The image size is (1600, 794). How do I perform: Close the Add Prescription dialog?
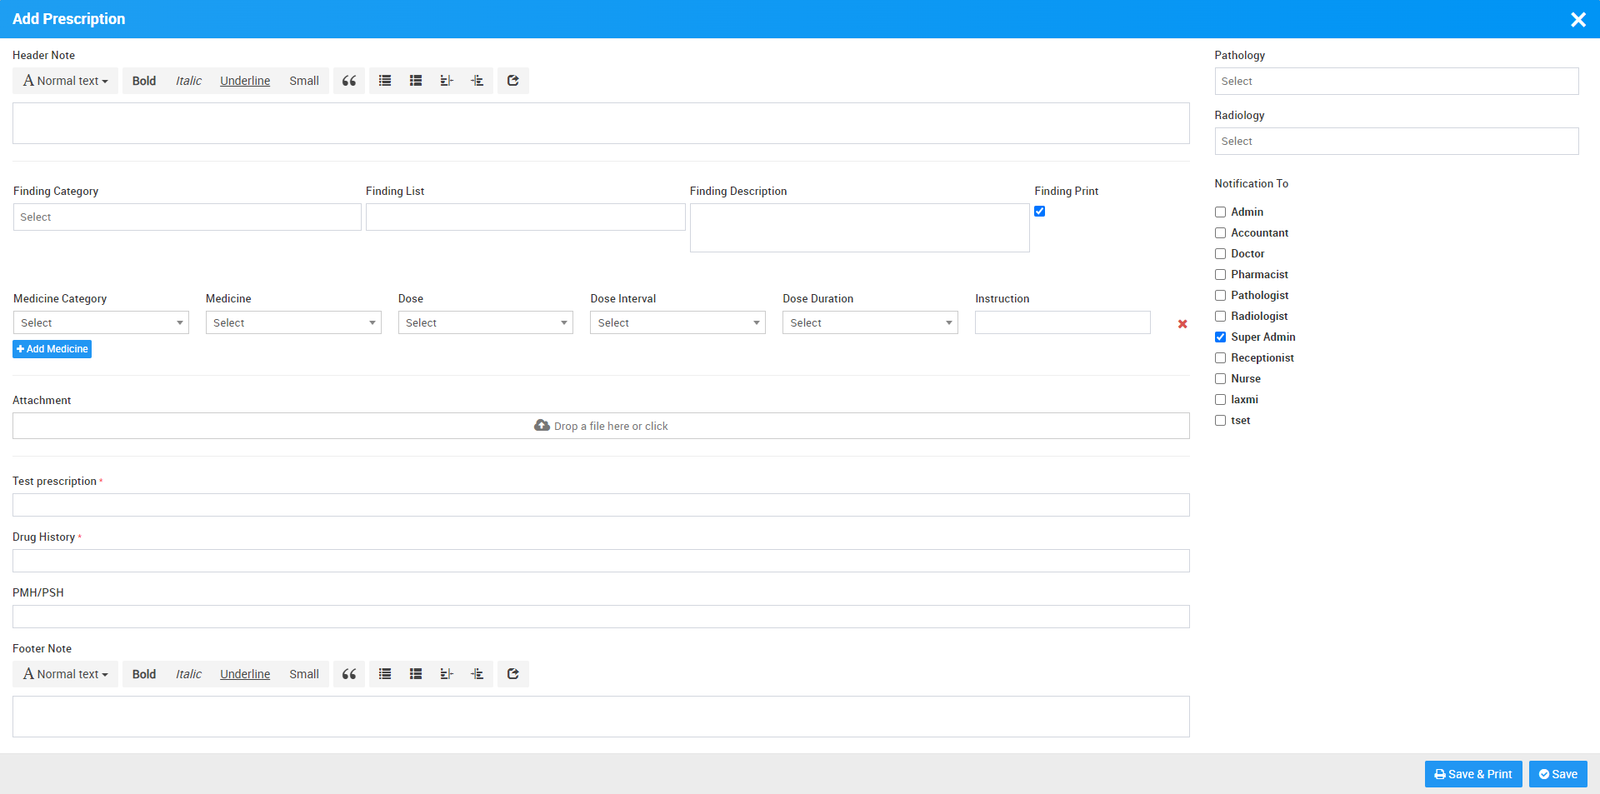1578,19
